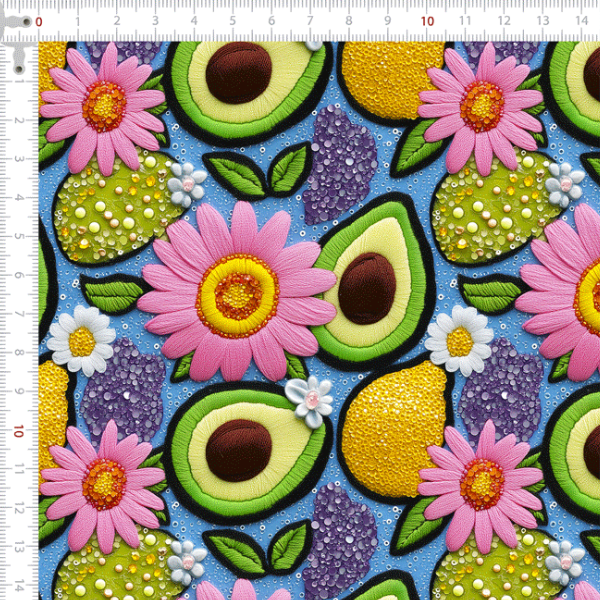600x600 pixels.
Task: Click the number 9 on the horizontal ruler
Action: point(388,21)
